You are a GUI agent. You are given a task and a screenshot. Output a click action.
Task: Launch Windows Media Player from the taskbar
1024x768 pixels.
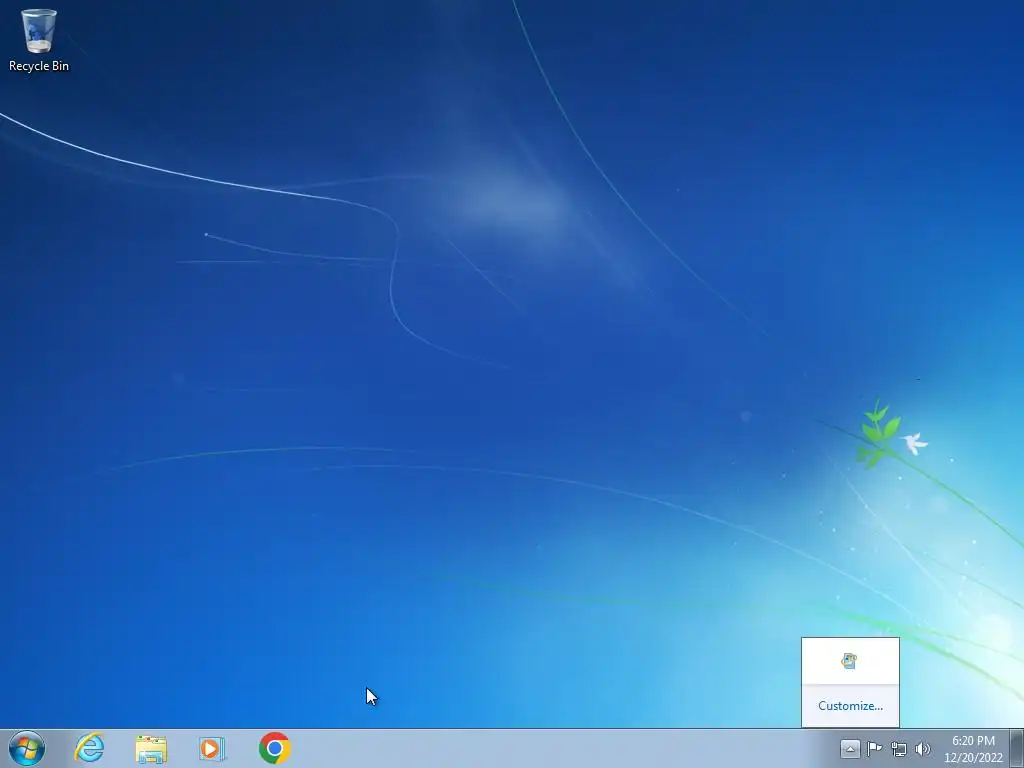tap(212, 748)
